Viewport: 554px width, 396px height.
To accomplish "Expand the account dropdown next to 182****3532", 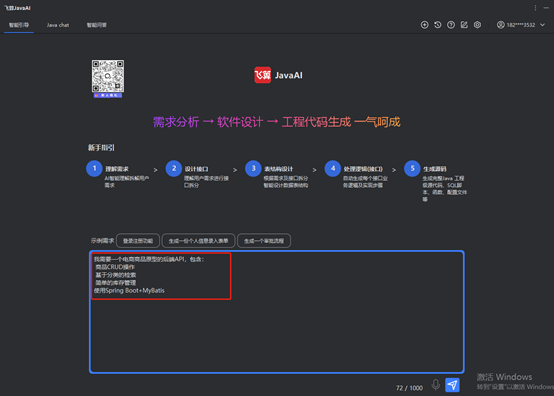I will 542,25.
